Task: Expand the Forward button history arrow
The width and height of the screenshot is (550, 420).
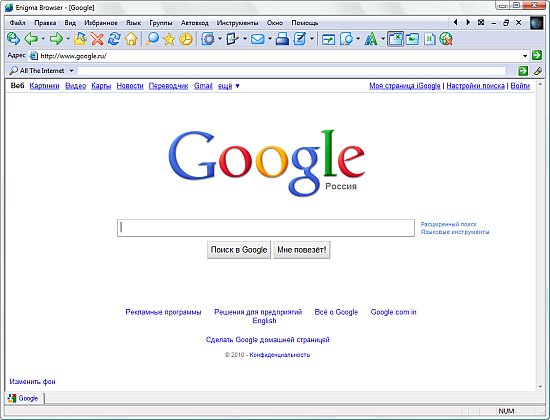Action: (68, 39)
